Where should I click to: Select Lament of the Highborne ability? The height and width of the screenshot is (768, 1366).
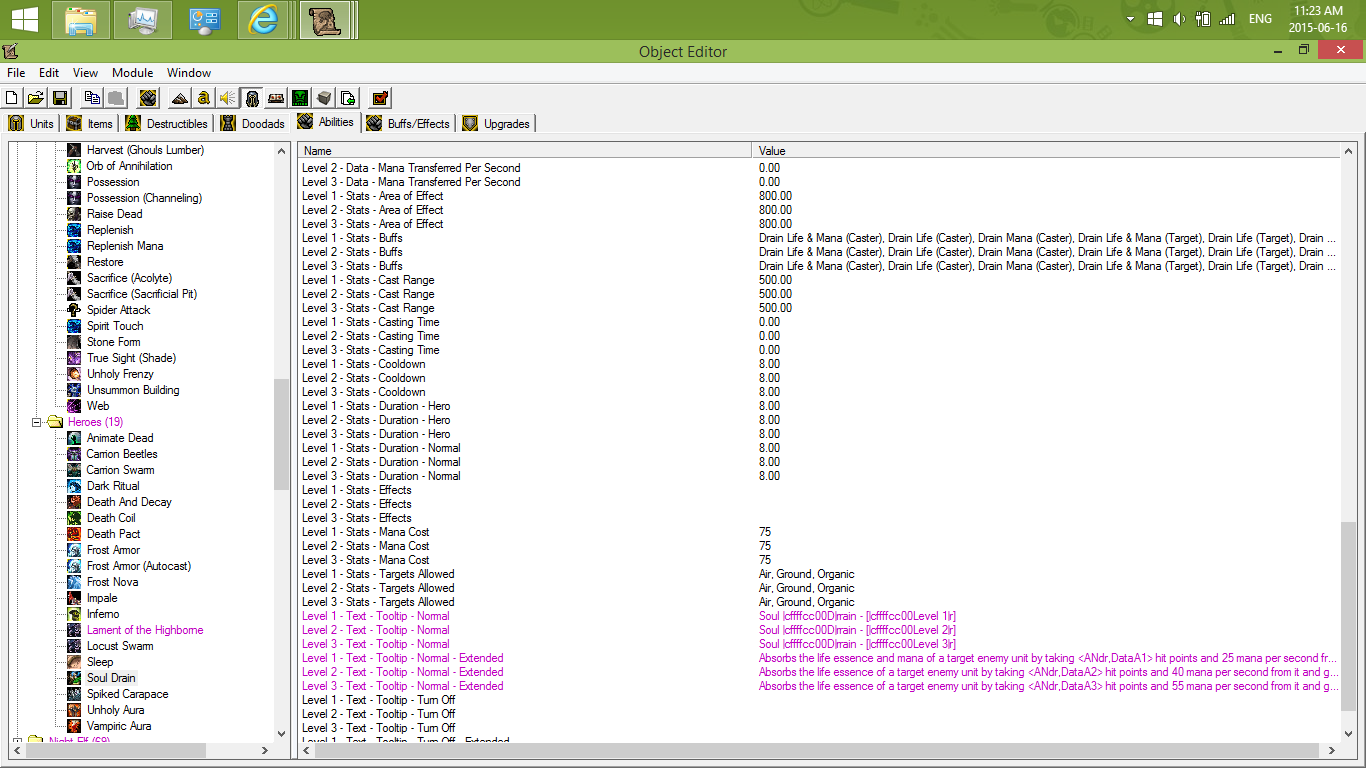[x=145, y=630]
